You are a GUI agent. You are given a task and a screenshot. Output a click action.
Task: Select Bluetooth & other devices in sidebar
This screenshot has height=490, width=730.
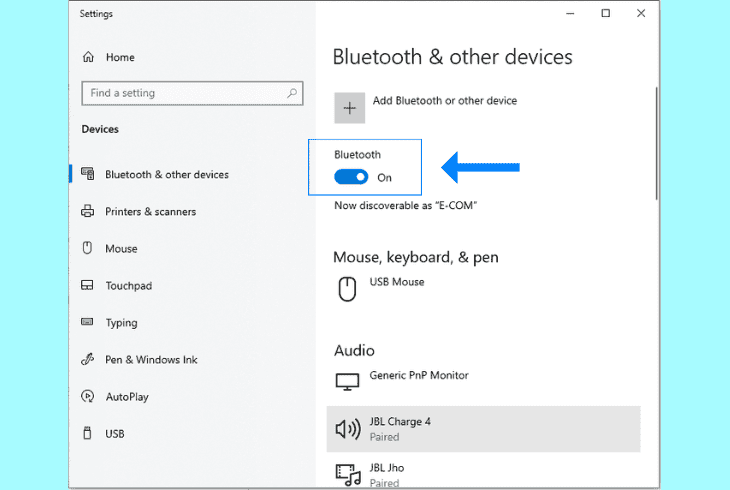point(167,175)
